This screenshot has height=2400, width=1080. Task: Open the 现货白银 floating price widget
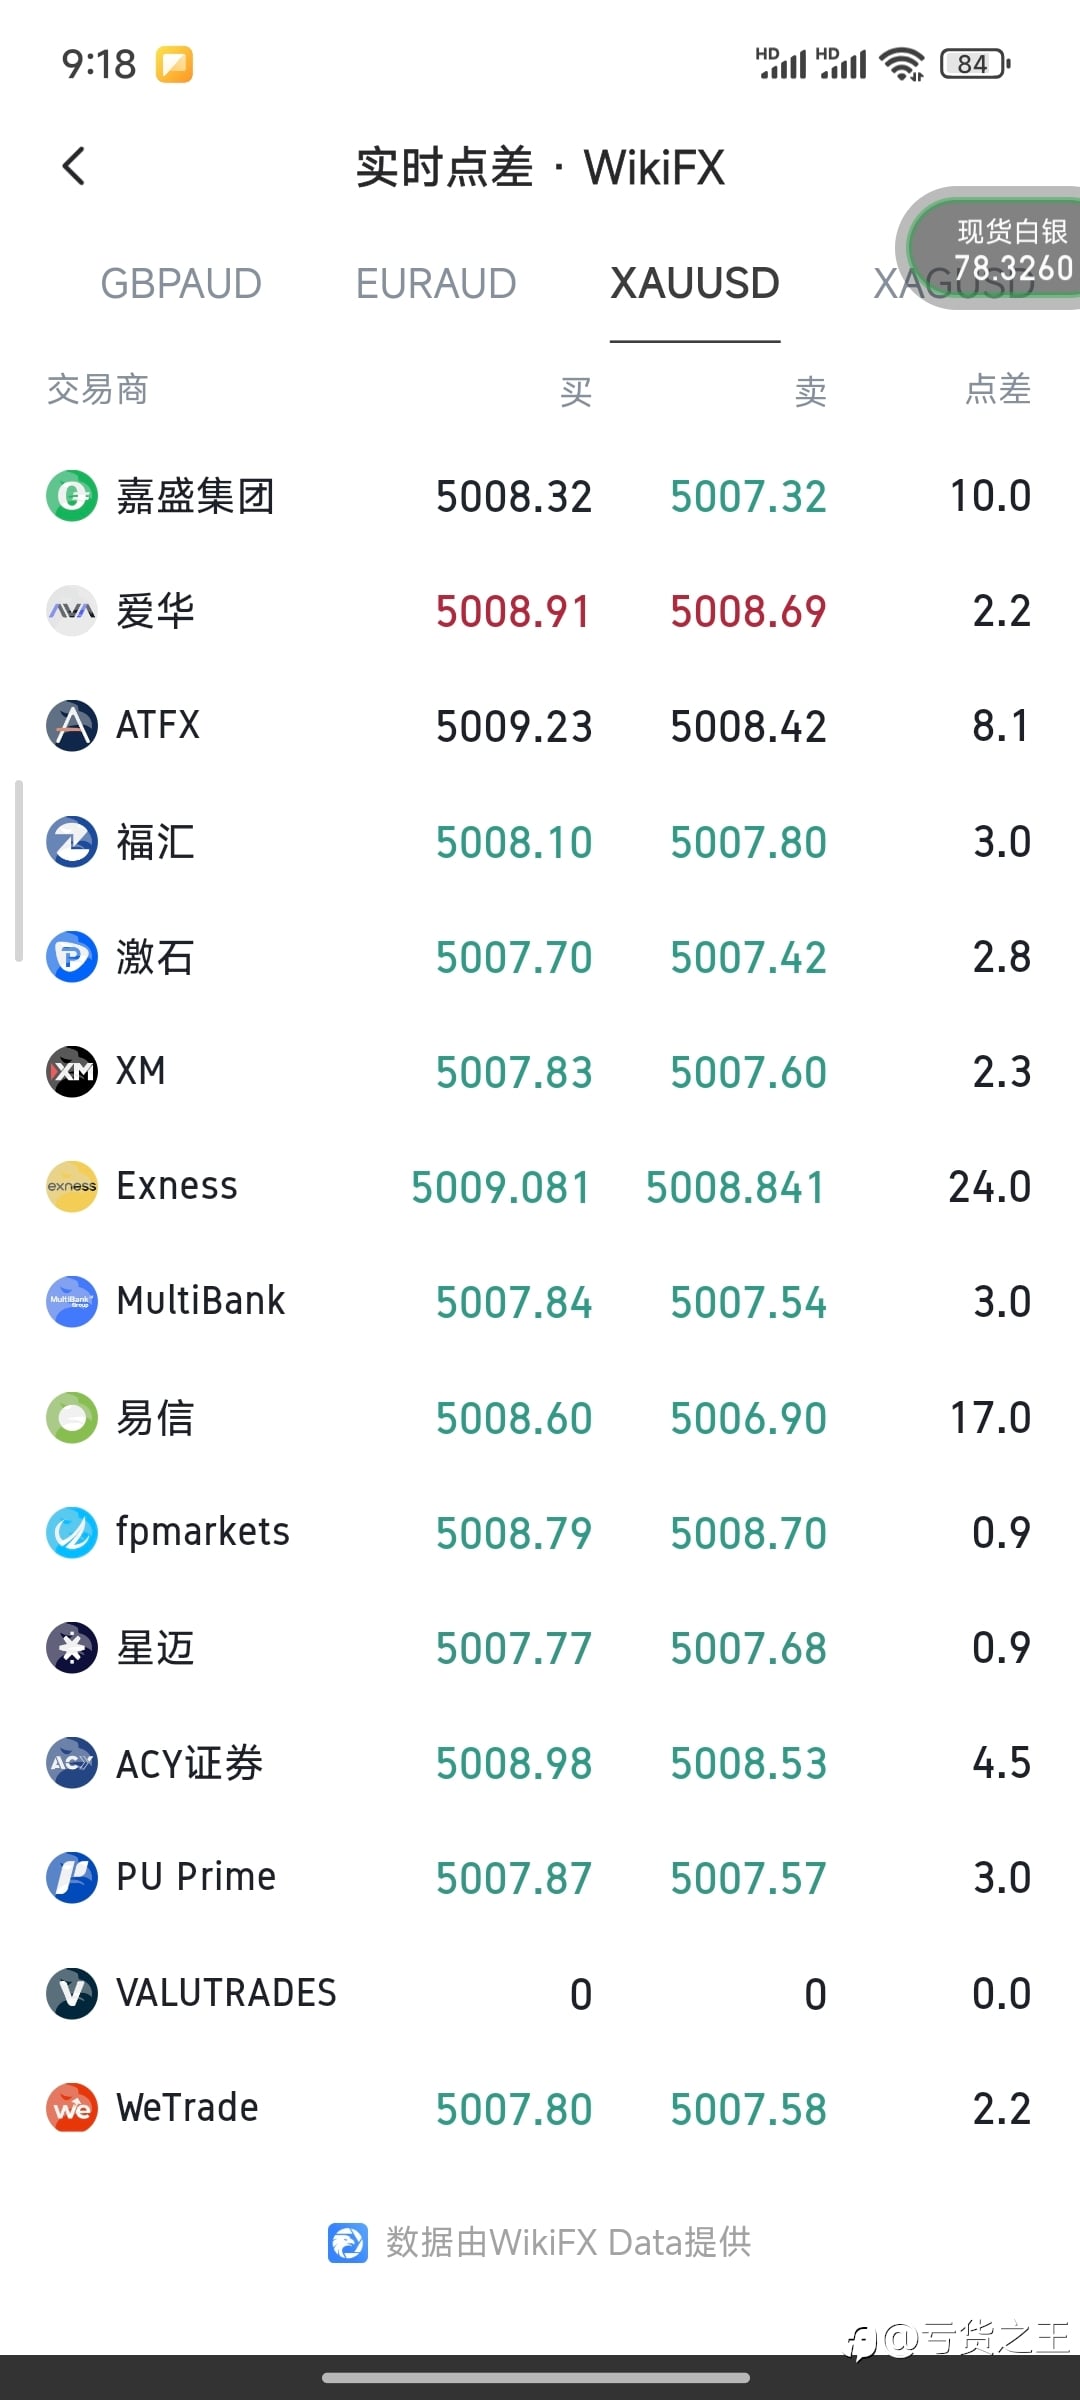click(1000, 249)
